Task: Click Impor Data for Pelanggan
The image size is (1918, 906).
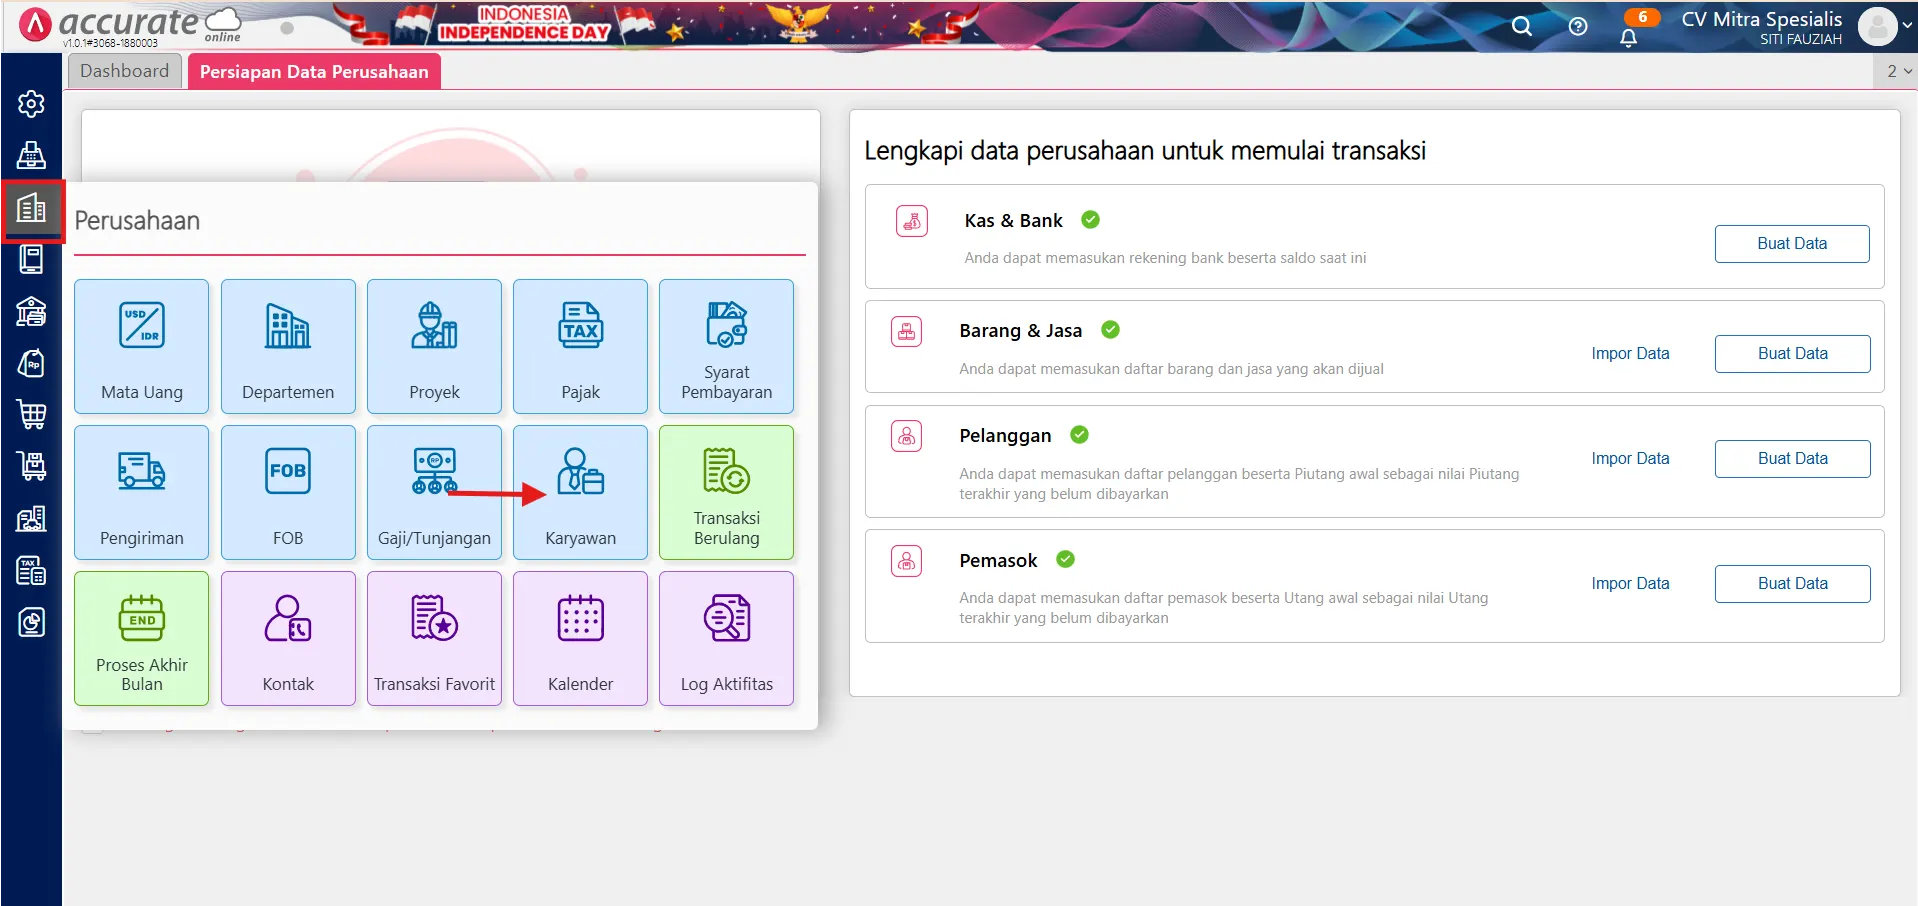Action: coord(1630,458)
